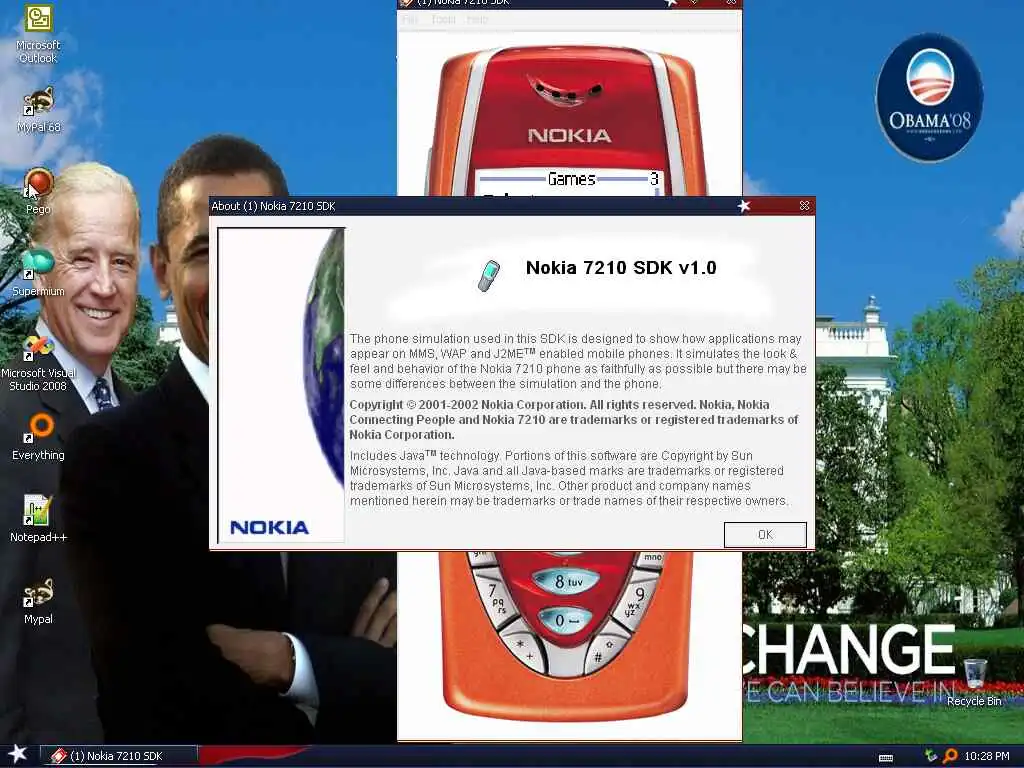Open the orange Everything search tray icon
The width and height of the screenshot is (1024, 768).
(x=950, y=756)
